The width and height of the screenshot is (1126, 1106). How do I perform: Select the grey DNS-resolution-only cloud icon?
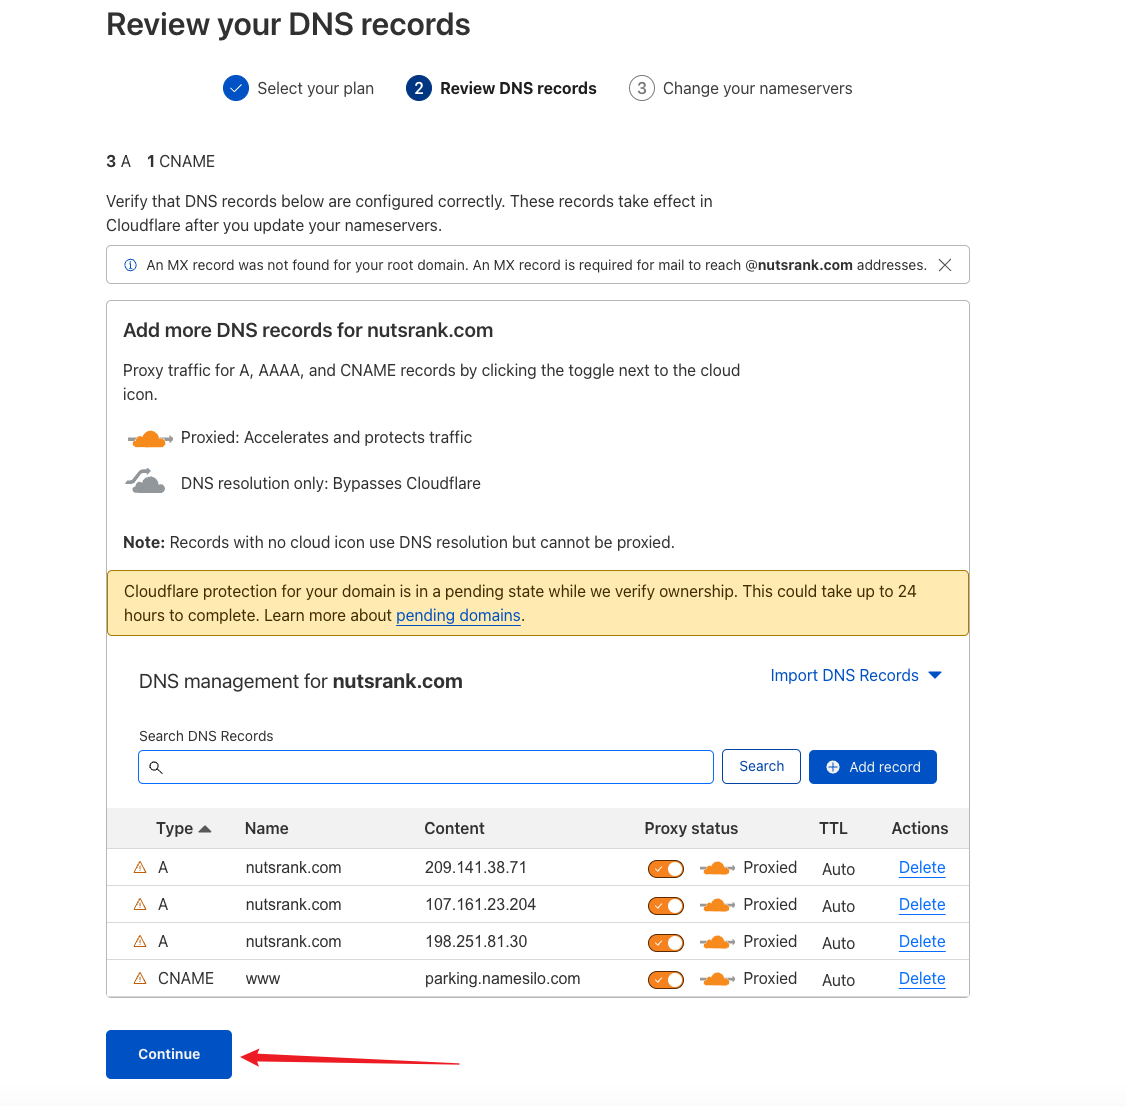[x=145, y=480]
